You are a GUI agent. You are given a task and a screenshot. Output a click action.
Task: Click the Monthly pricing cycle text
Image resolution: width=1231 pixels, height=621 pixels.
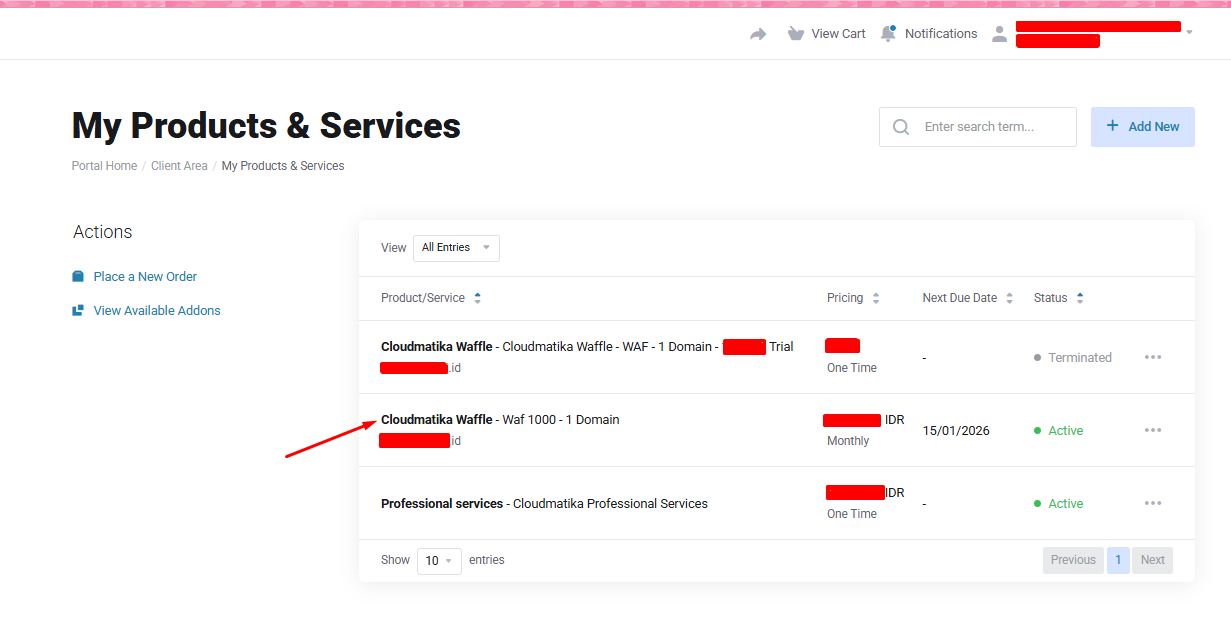click(x=848, y=441)
